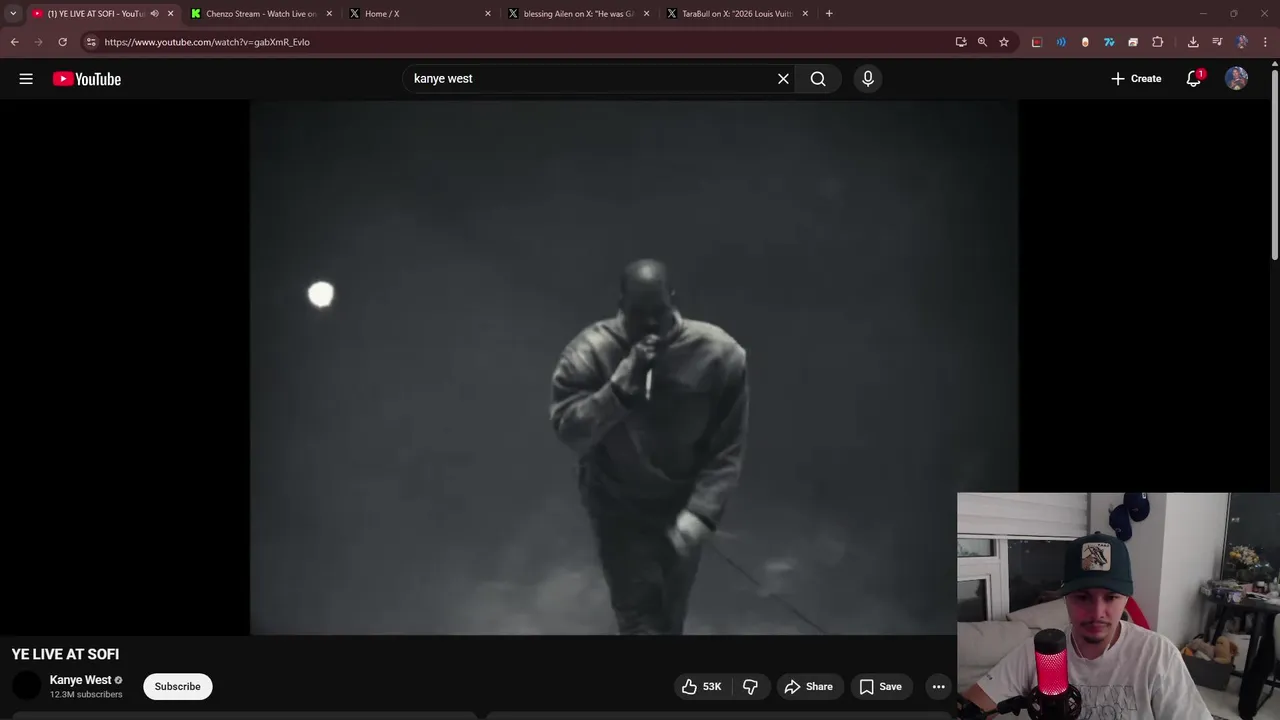Click the Kanye West channel avatar
This screenshot has width=1280, height=720.
[26, 686]
